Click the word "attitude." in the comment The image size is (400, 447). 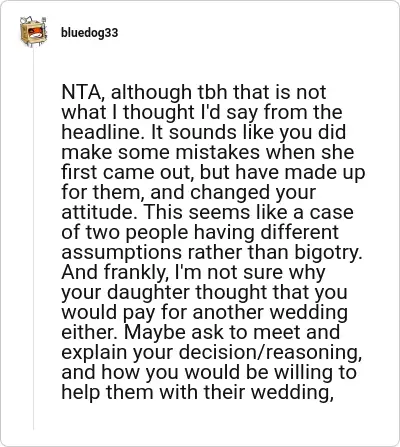[99, 212]
